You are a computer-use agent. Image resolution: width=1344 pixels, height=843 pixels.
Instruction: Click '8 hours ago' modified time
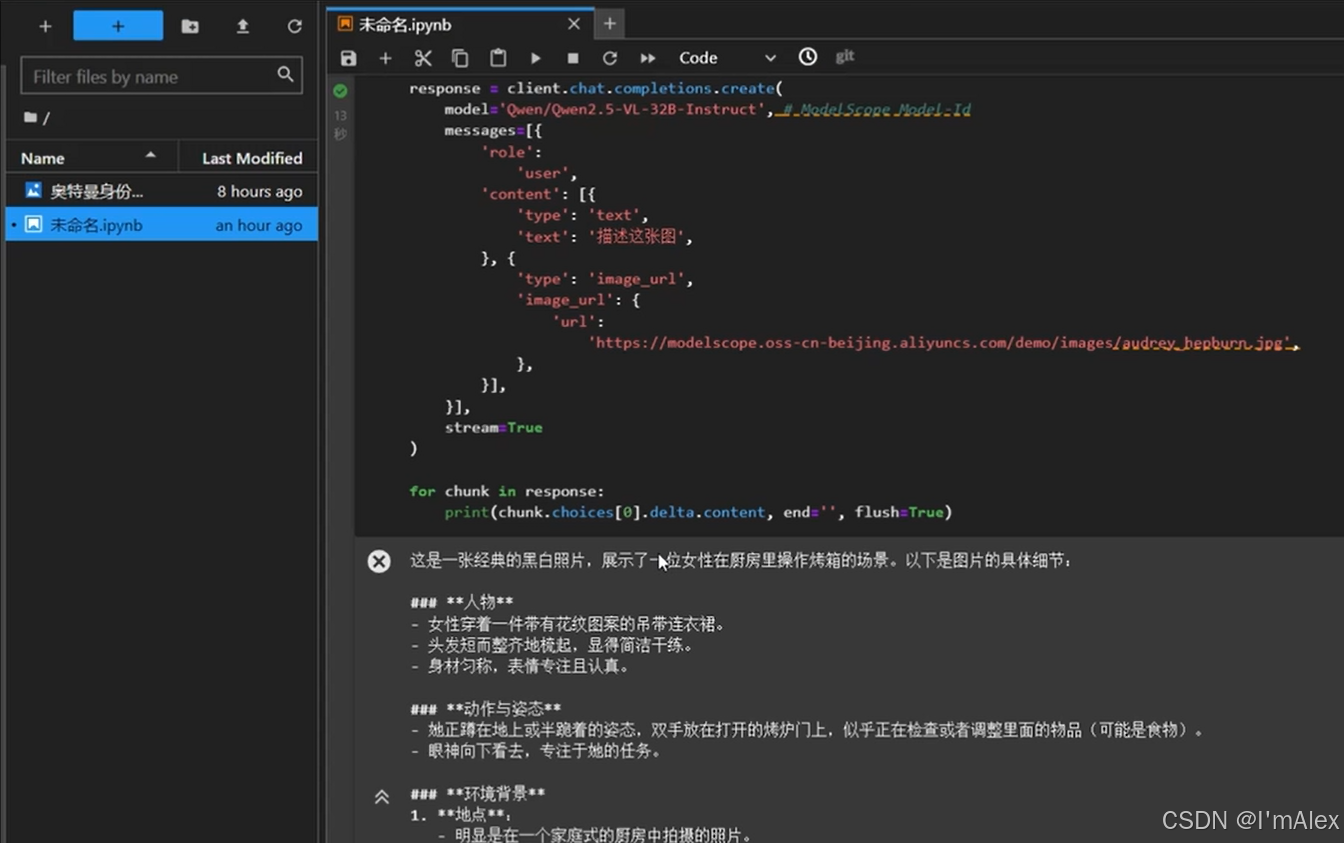tap(260, 192)
